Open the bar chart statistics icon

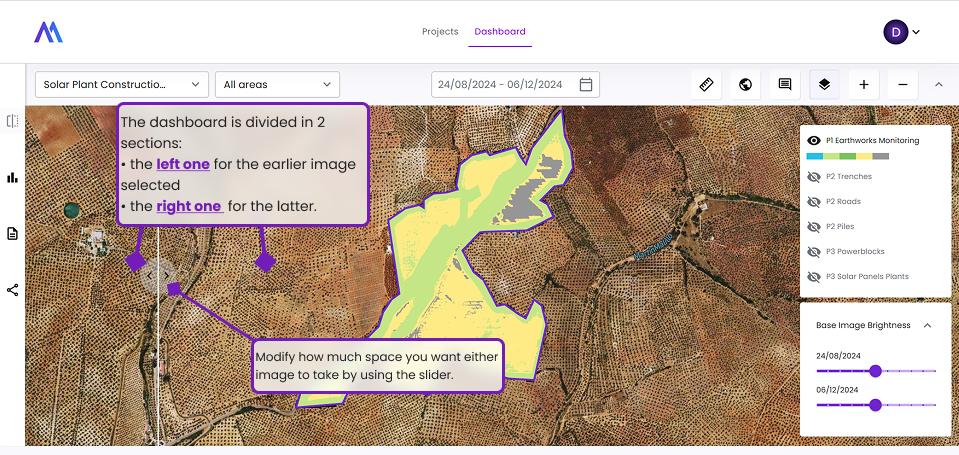pos(12,177)
